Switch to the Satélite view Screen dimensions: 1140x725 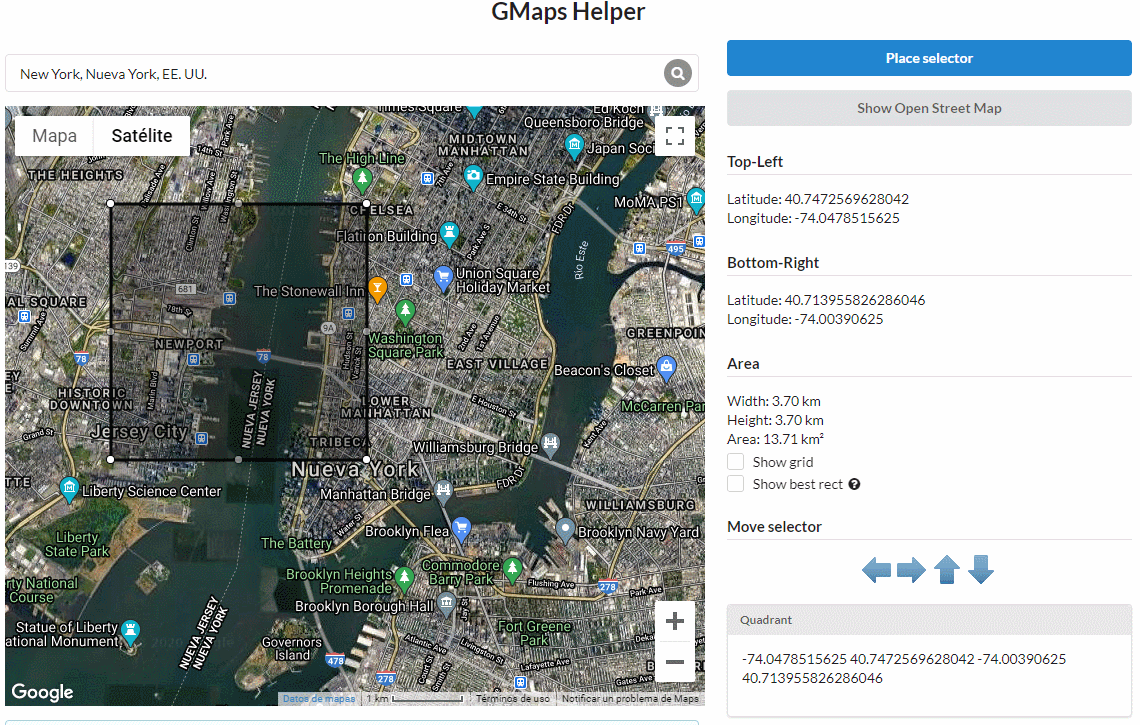tap(140, 135)
